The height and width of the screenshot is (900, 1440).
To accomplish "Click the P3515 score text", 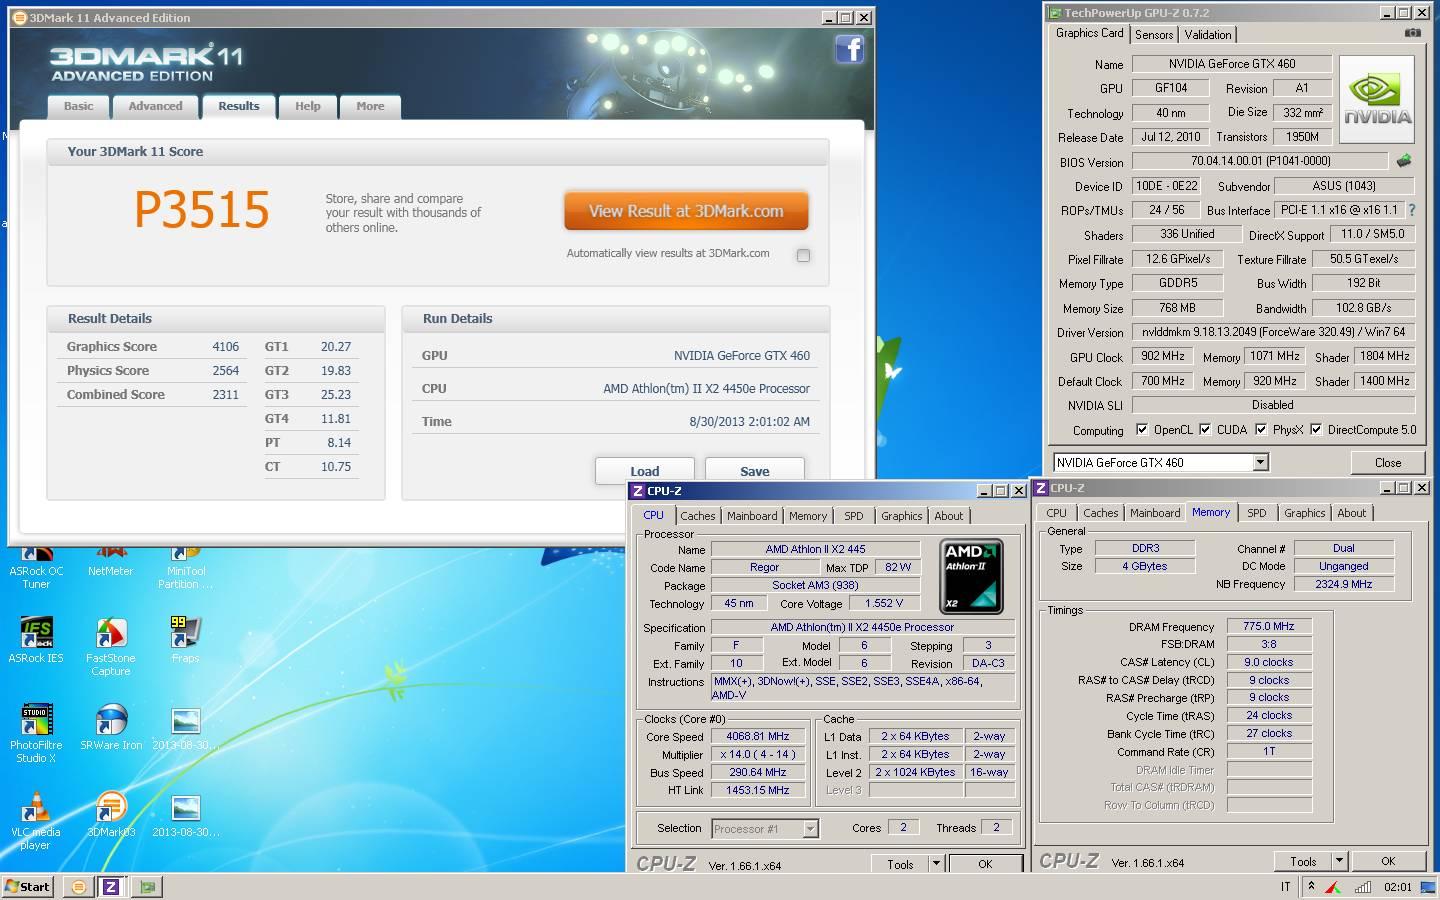I will [x=202, y=210].
